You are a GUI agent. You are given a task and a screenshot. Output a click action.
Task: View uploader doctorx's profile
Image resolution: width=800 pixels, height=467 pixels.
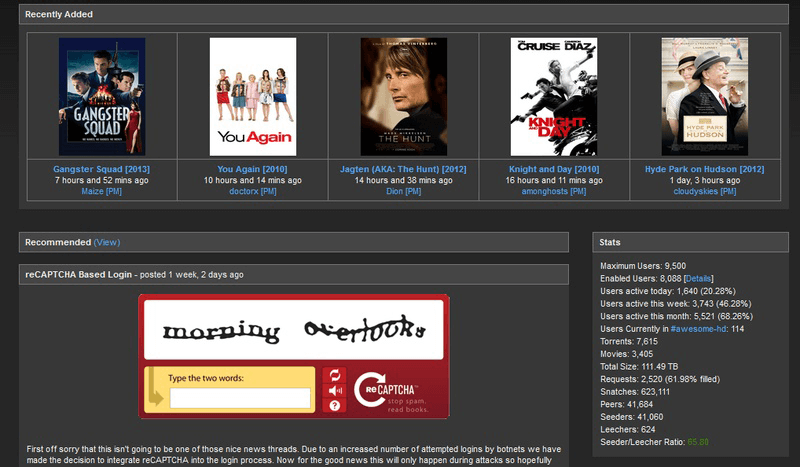pyautogui.click(x=244, y=191)
